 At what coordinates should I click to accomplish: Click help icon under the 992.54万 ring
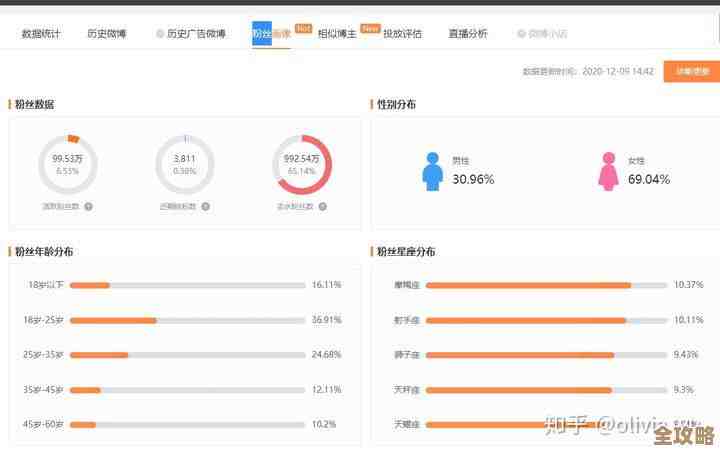tap(323, 207)
